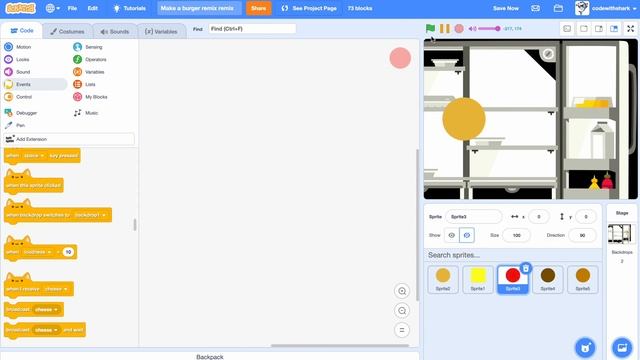The width and height of the screenshot is (640, 360).
Task: Open the messages envelope icon
Action: tap(536, 8)
